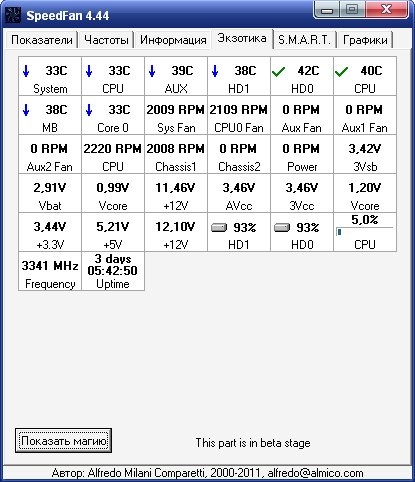Click the 3Vsb 3,42V cell

pos(365,154)
